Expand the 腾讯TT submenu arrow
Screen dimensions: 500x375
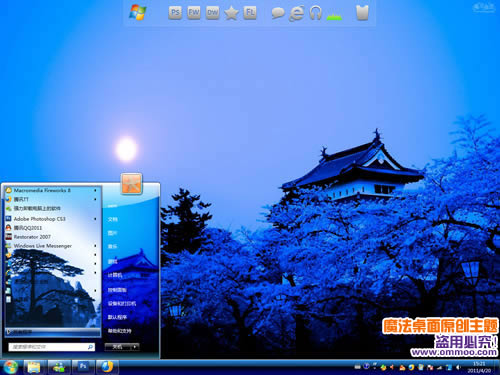pos(95,199)
